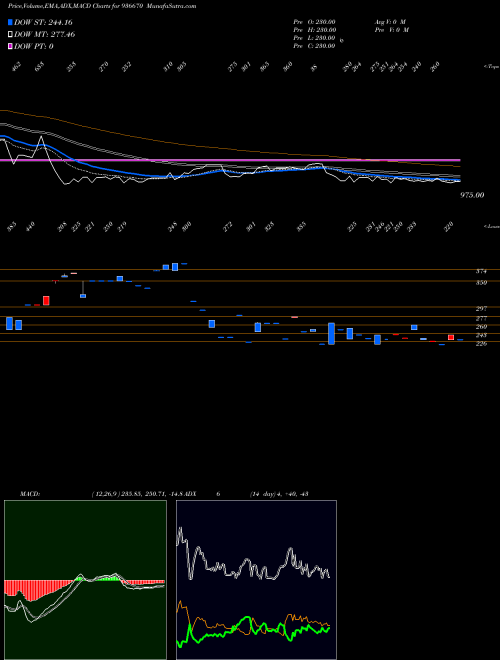The height and width of the screenshot is (660, 500).
Task: Click the 'Pre V: 0 M' volume text
Action: [391, 30]
